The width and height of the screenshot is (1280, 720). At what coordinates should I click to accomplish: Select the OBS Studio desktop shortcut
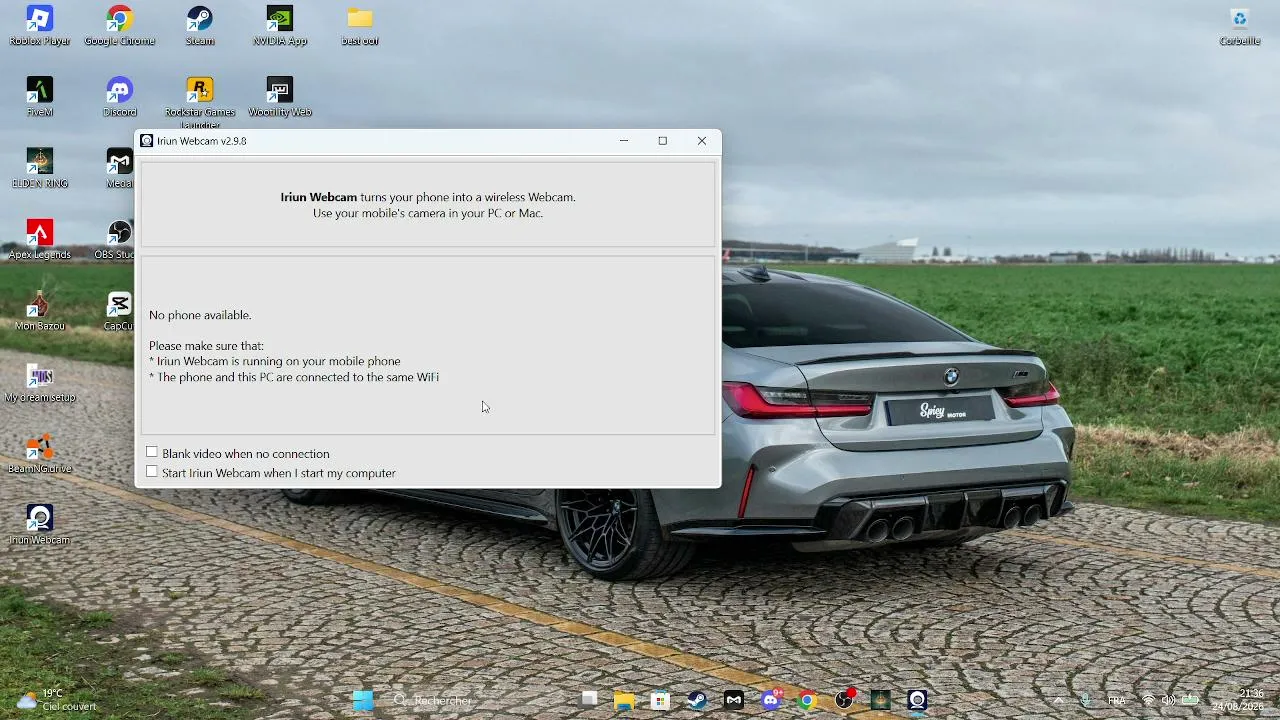pyautogui.click(x=114, y=240)
